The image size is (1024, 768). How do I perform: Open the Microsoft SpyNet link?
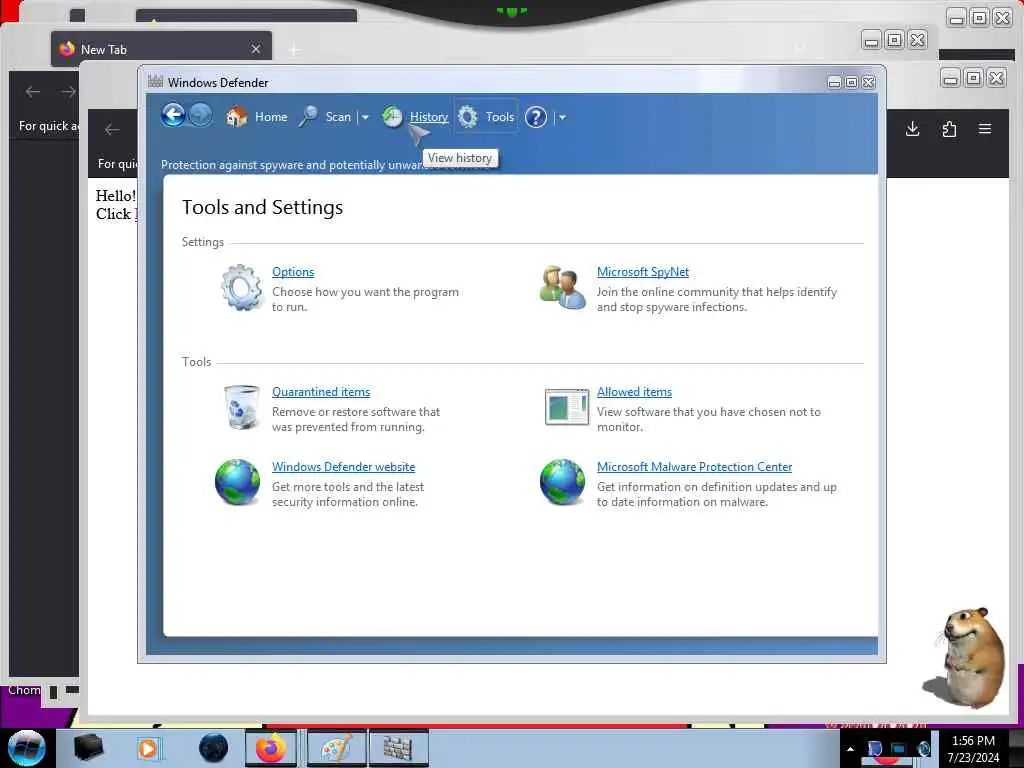tap(643, 272)
